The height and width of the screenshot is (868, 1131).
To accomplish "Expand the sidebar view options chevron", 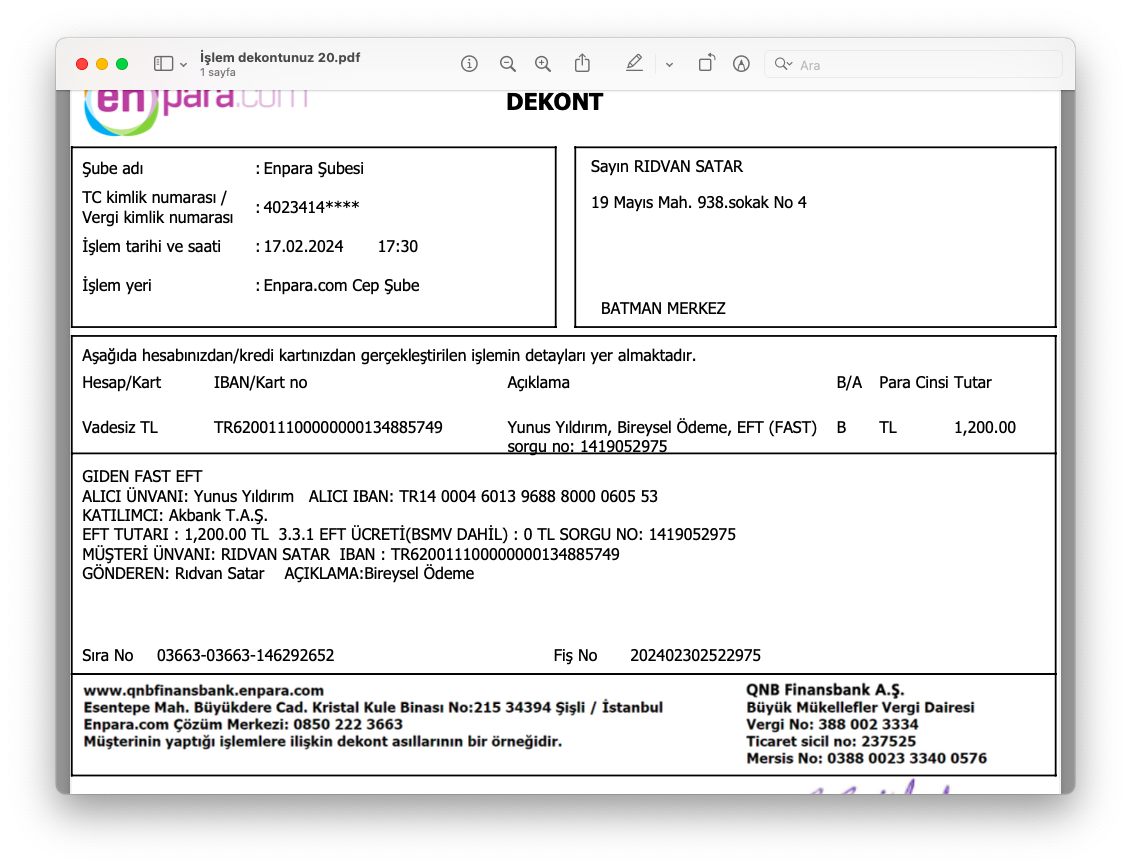I will point(183,64).
